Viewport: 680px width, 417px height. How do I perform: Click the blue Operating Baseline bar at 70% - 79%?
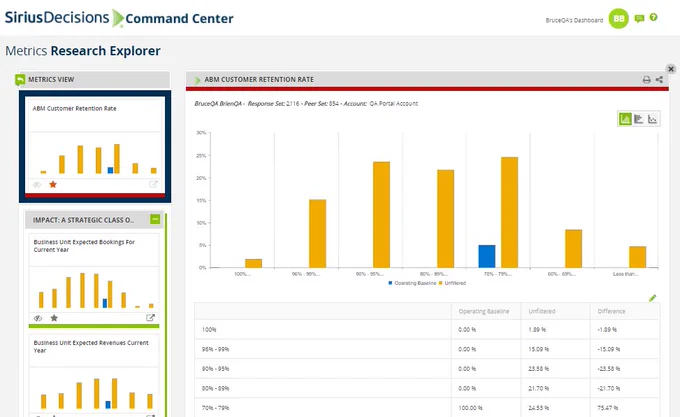(487, 256)
